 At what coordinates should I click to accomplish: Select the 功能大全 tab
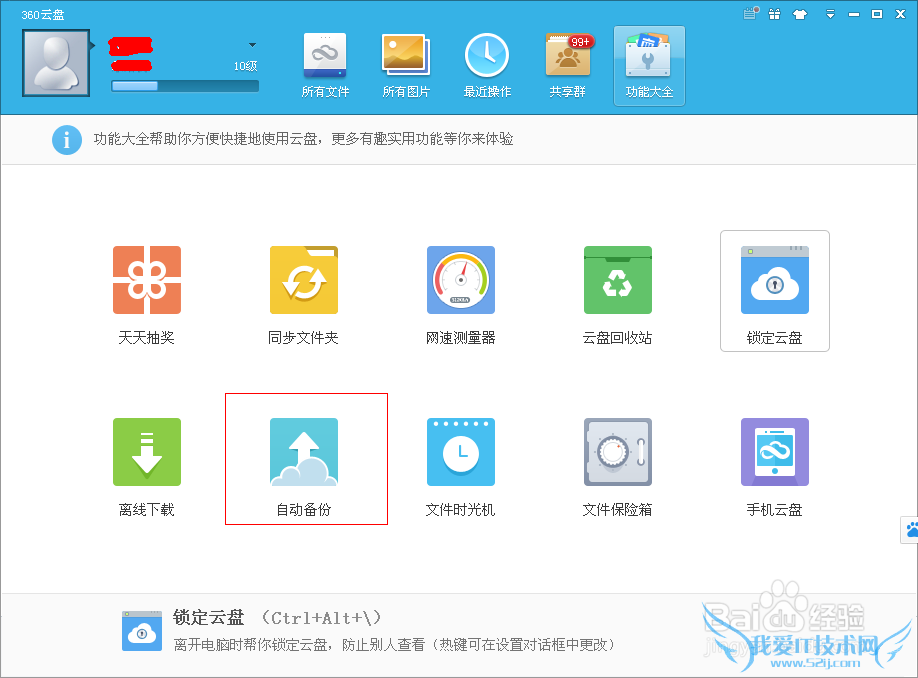point(649,66)
